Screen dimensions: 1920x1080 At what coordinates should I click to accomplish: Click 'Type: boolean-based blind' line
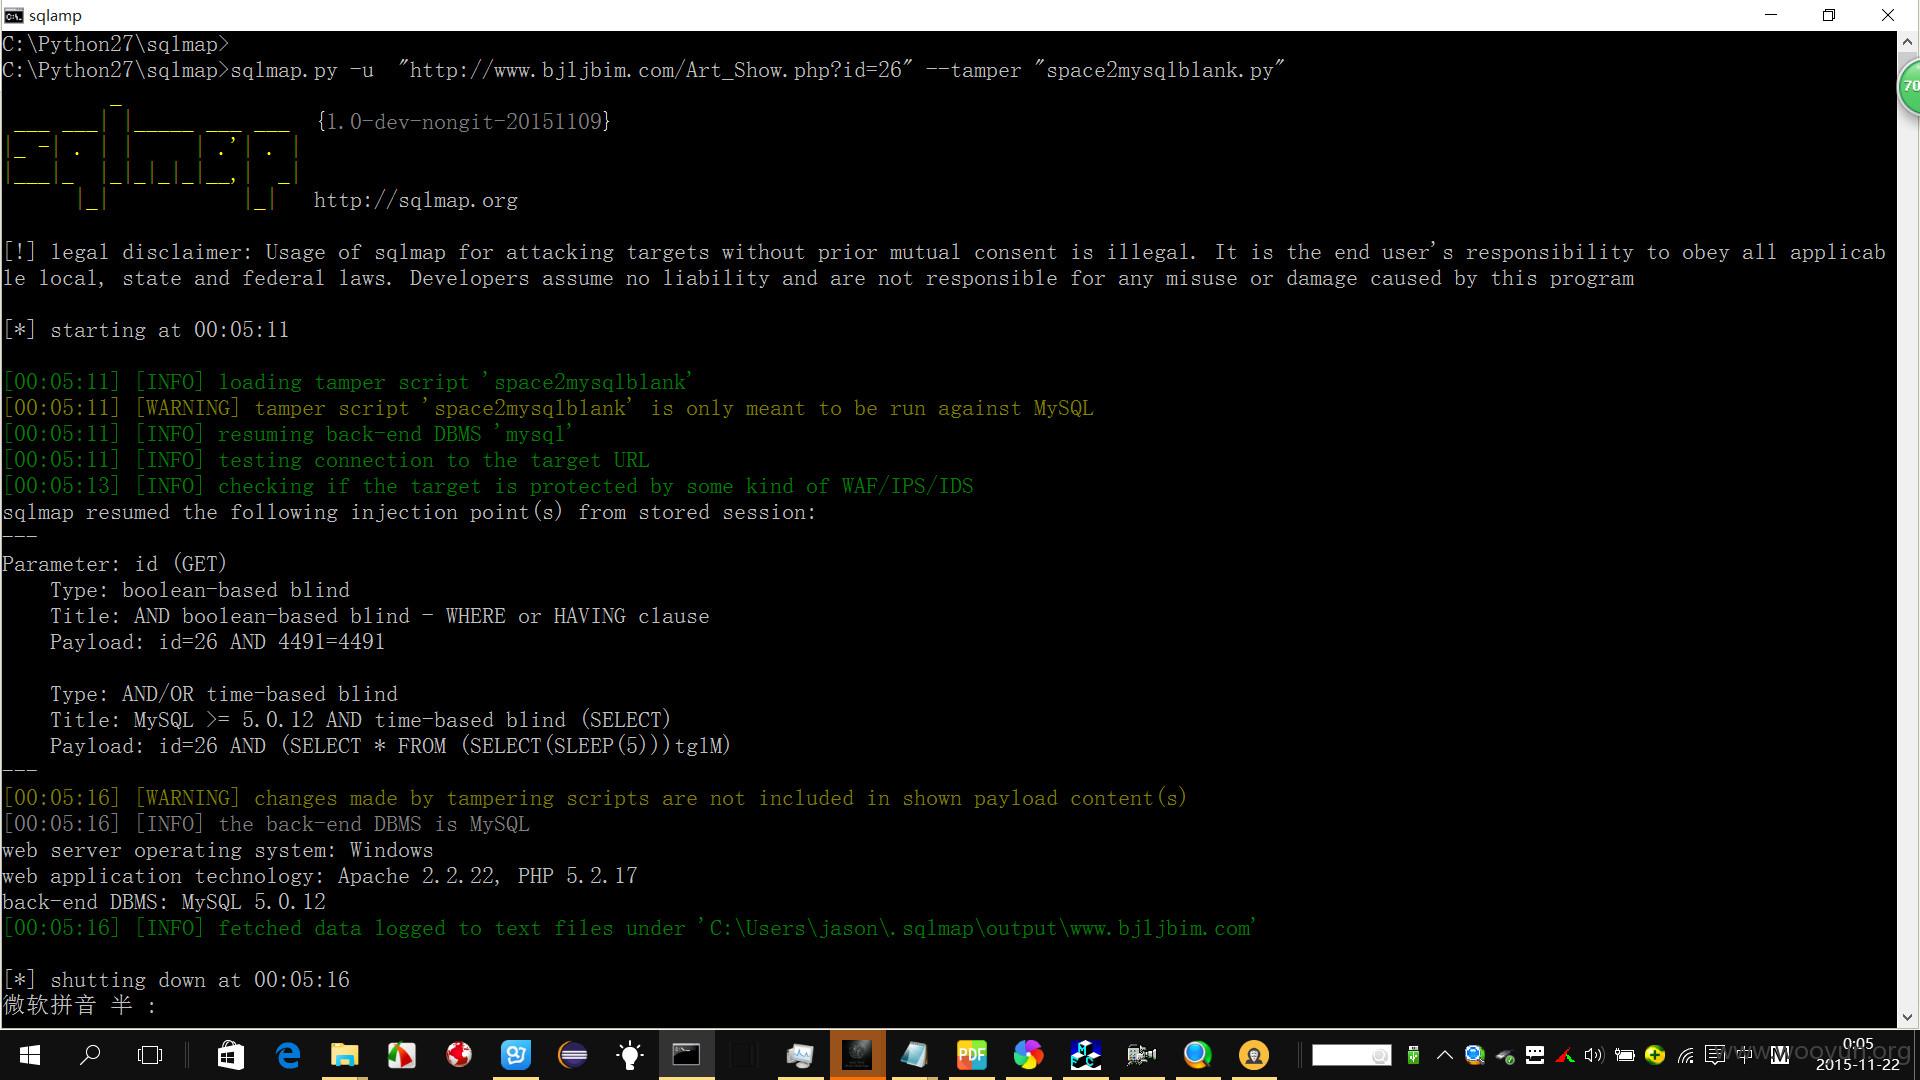click(200, 590)
